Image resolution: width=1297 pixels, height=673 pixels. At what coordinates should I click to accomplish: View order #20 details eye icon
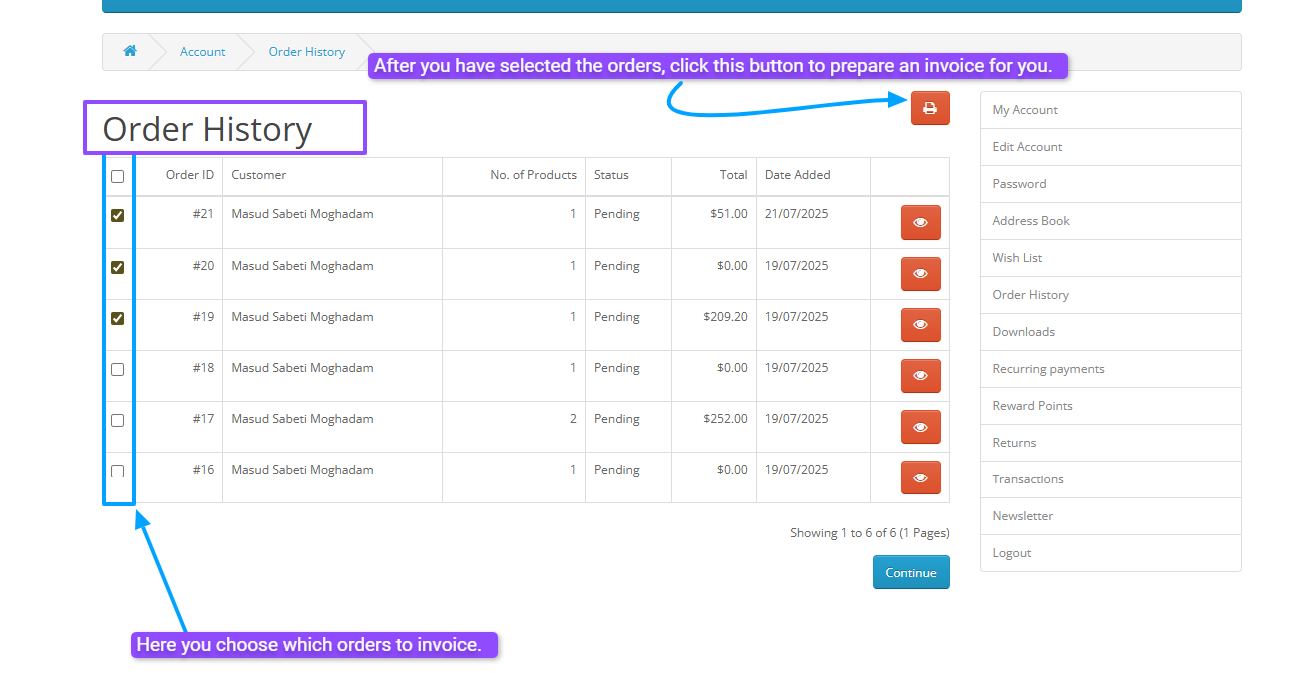[920, 274]
